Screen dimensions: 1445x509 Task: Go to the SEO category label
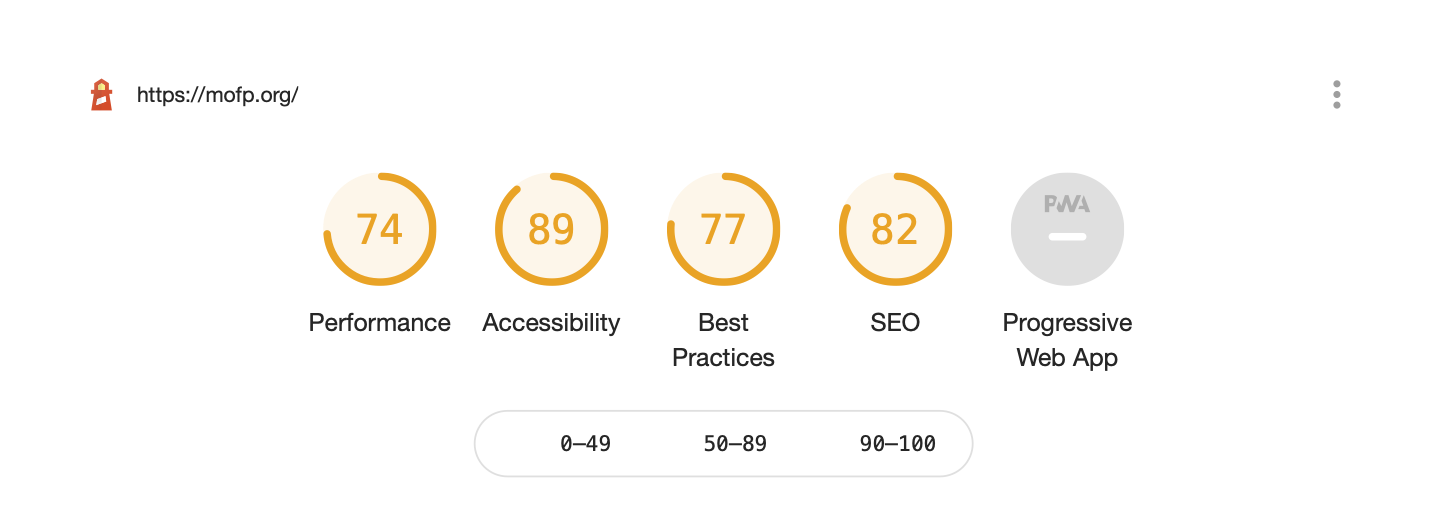[895, 323]
